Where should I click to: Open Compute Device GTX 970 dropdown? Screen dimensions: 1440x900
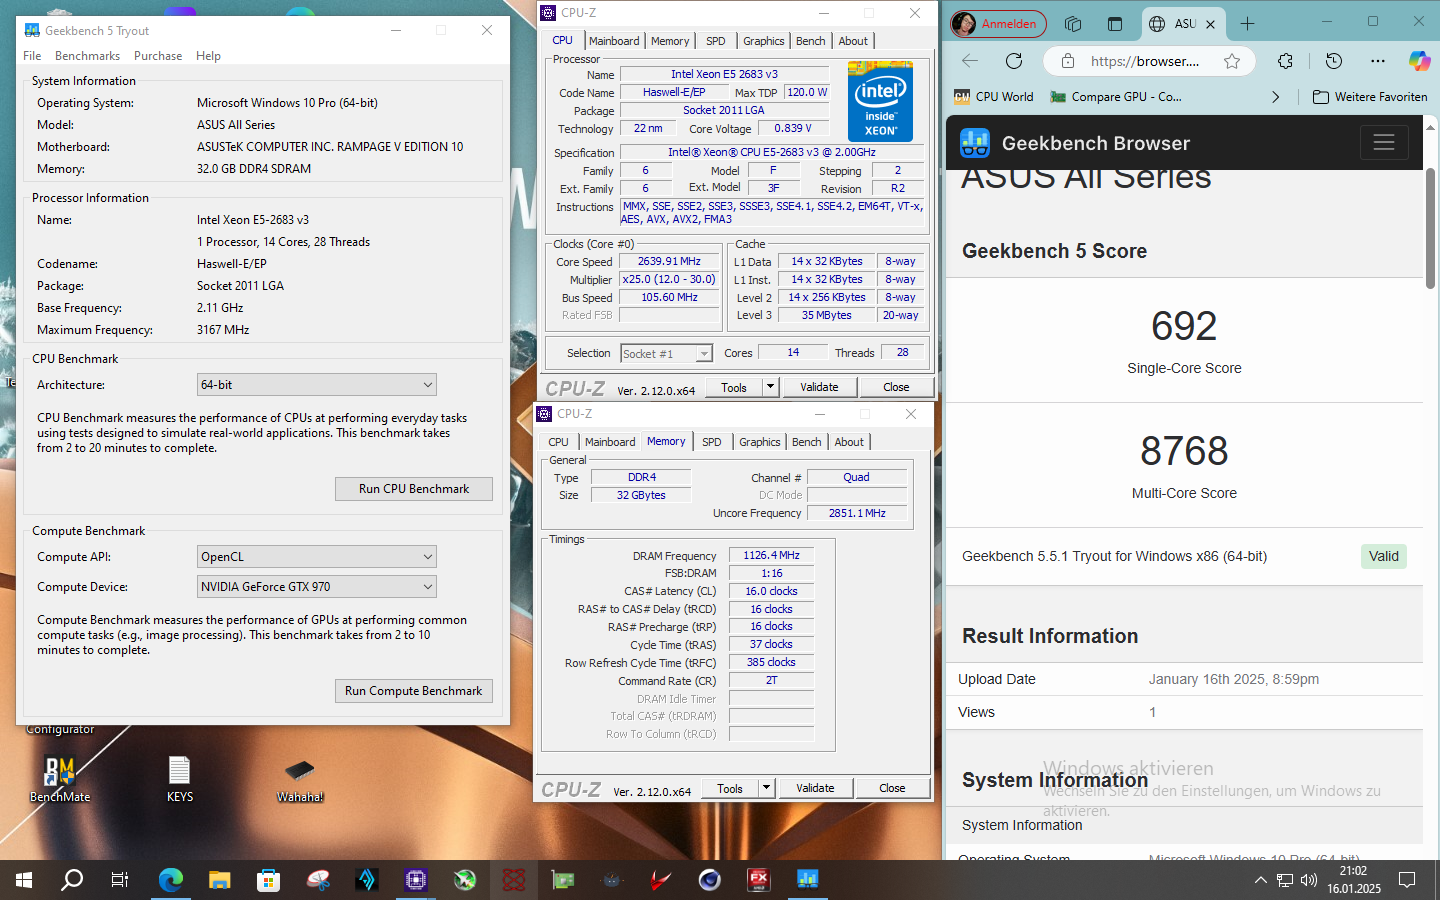(317, 587)
